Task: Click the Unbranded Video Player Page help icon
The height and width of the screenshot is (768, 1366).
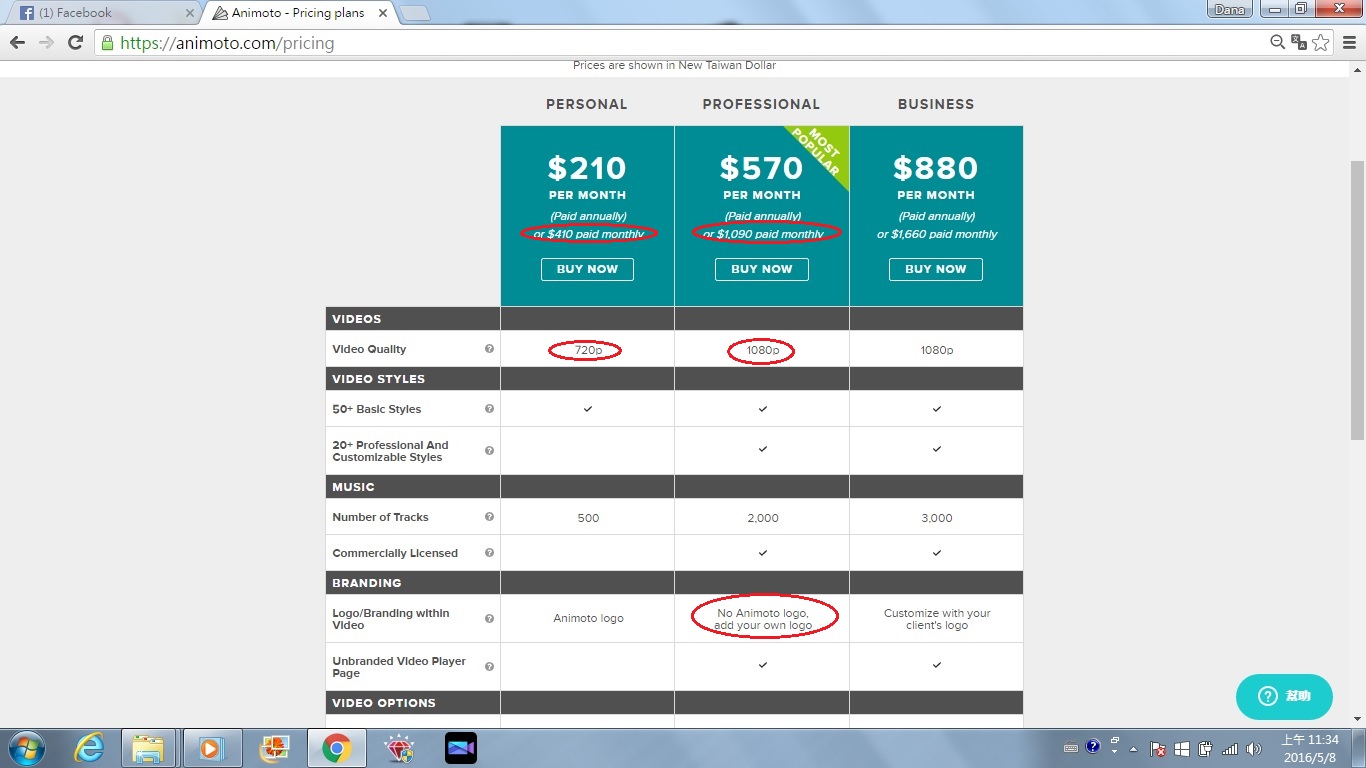Action: (489, 667)
